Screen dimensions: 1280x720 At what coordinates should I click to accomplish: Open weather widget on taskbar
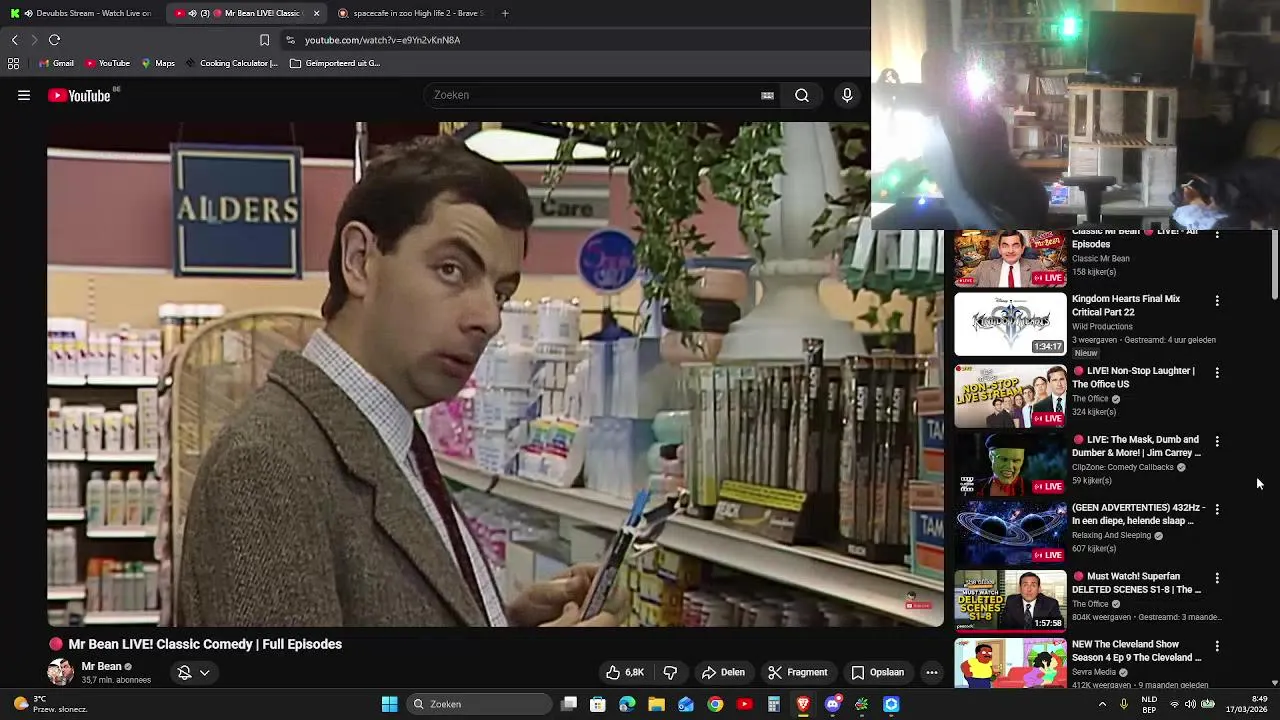[x=50, y=704]
